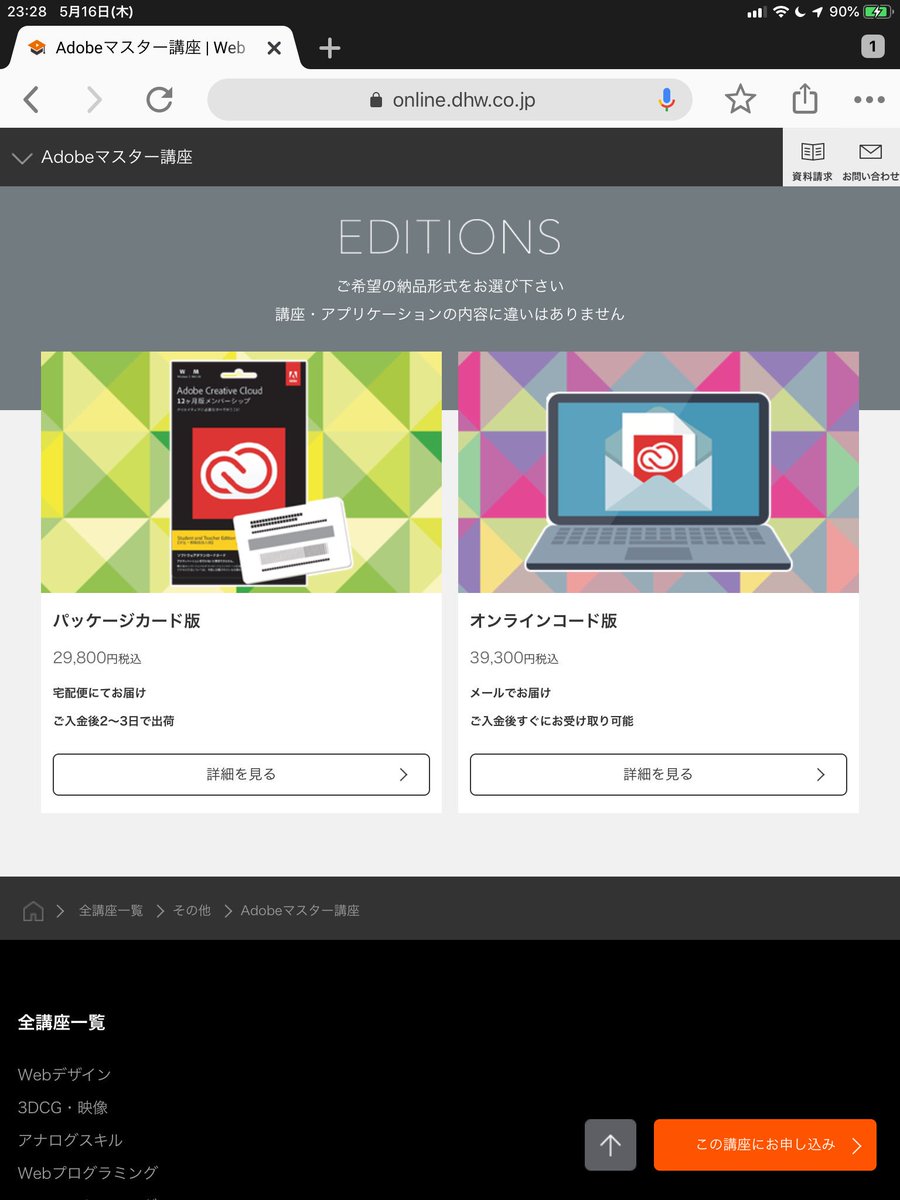Open the browser more options menu
900x1200 pixels.
tap(869, 100)
